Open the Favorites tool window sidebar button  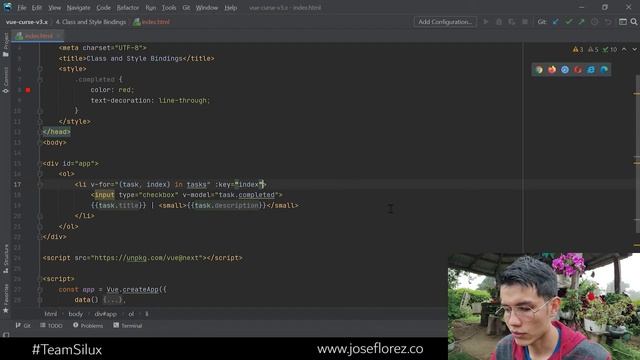(6, 299)
